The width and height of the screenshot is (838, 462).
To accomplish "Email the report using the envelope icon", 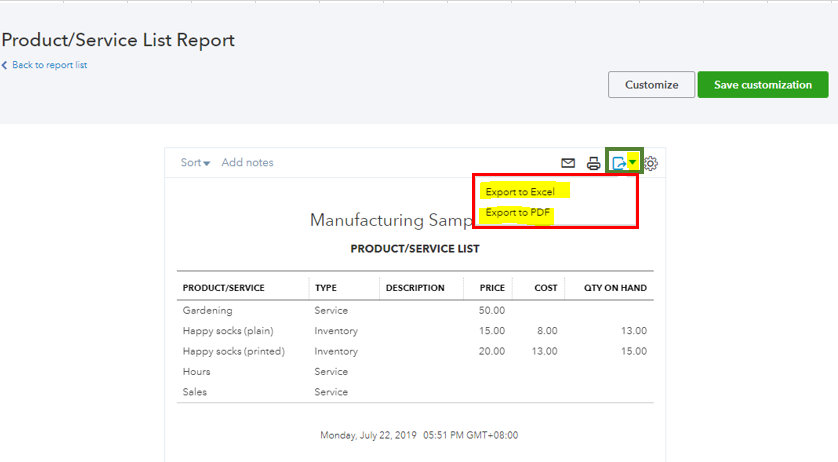I will tap(568, 163).
